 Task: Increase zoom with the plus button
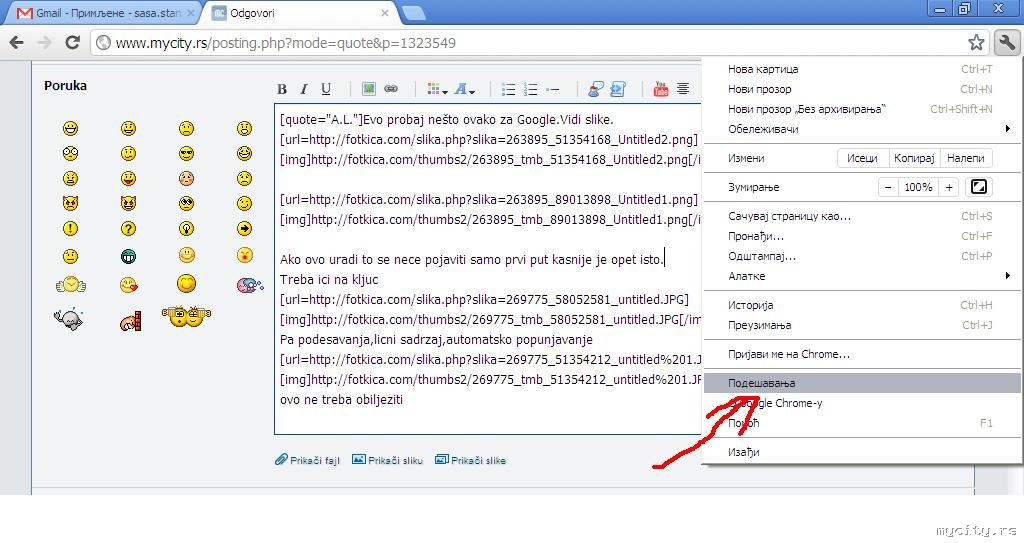(949, 187)
